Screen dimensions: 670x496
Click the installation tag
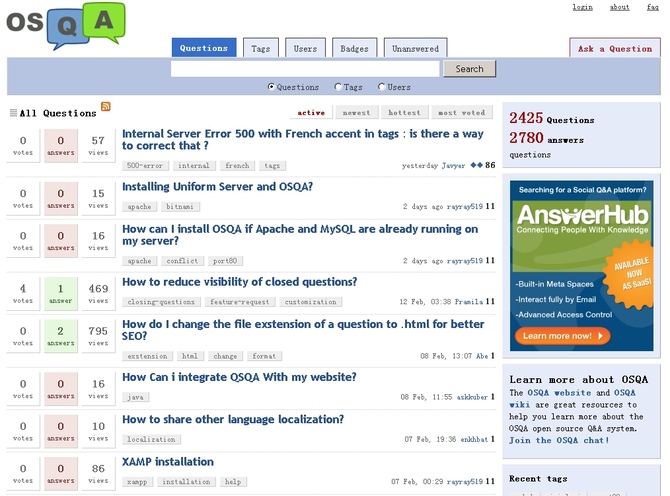point(186,481)
